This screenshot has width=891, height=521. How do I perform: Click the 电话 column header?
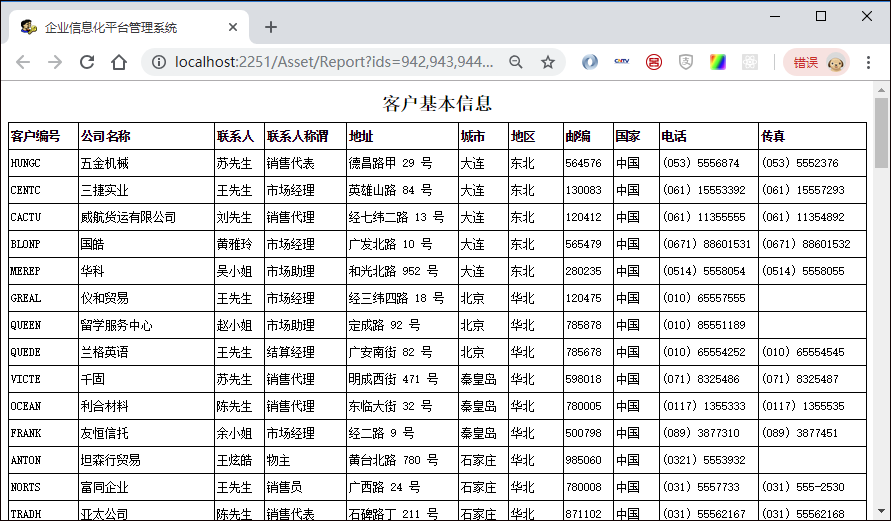[674, 136]
